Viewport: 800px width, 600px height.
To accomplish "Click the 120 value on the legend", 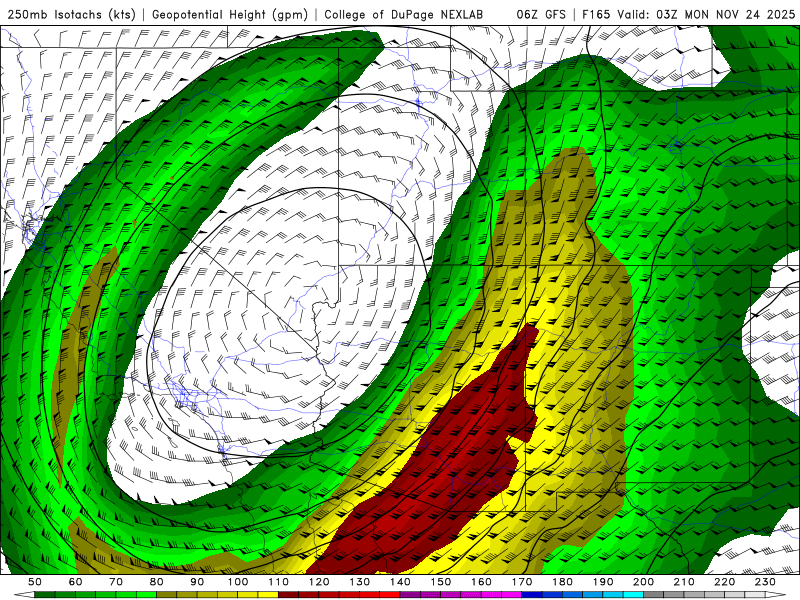I will click(x=319, y=582).
